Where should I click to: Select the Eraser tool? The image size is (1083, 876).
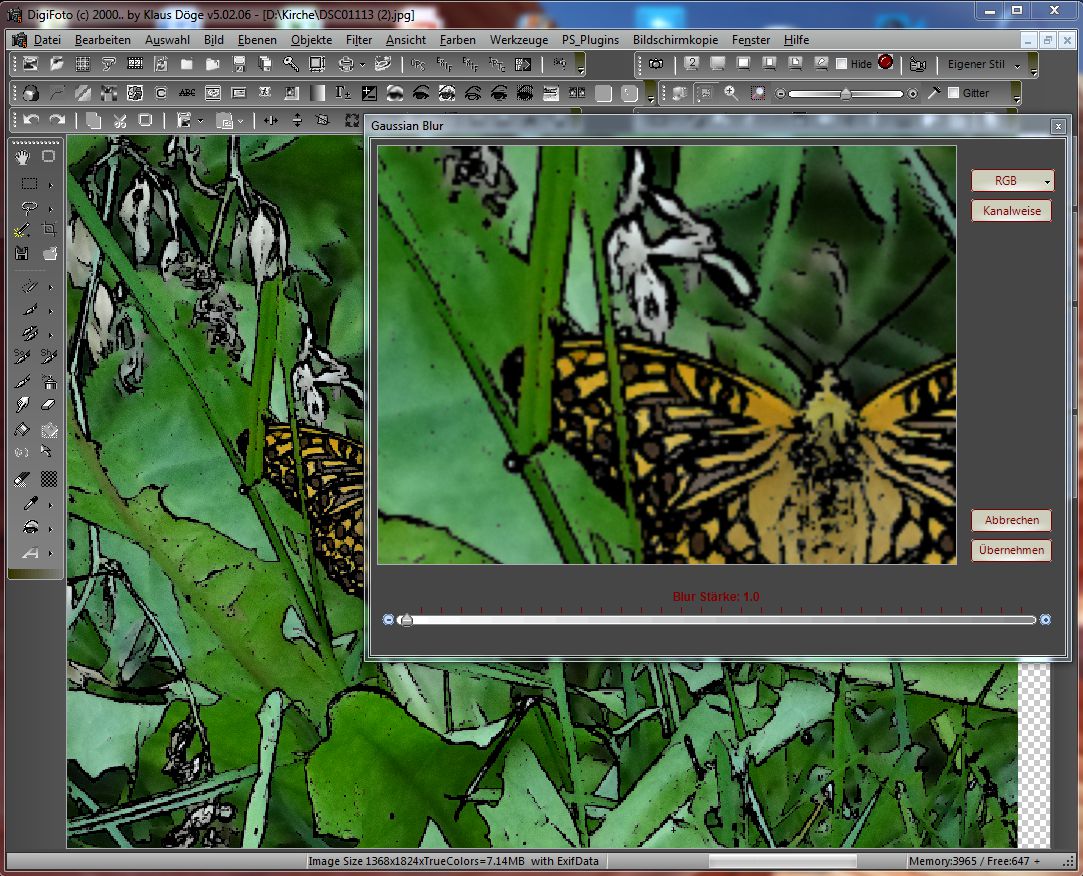click(x=48, y=405)
